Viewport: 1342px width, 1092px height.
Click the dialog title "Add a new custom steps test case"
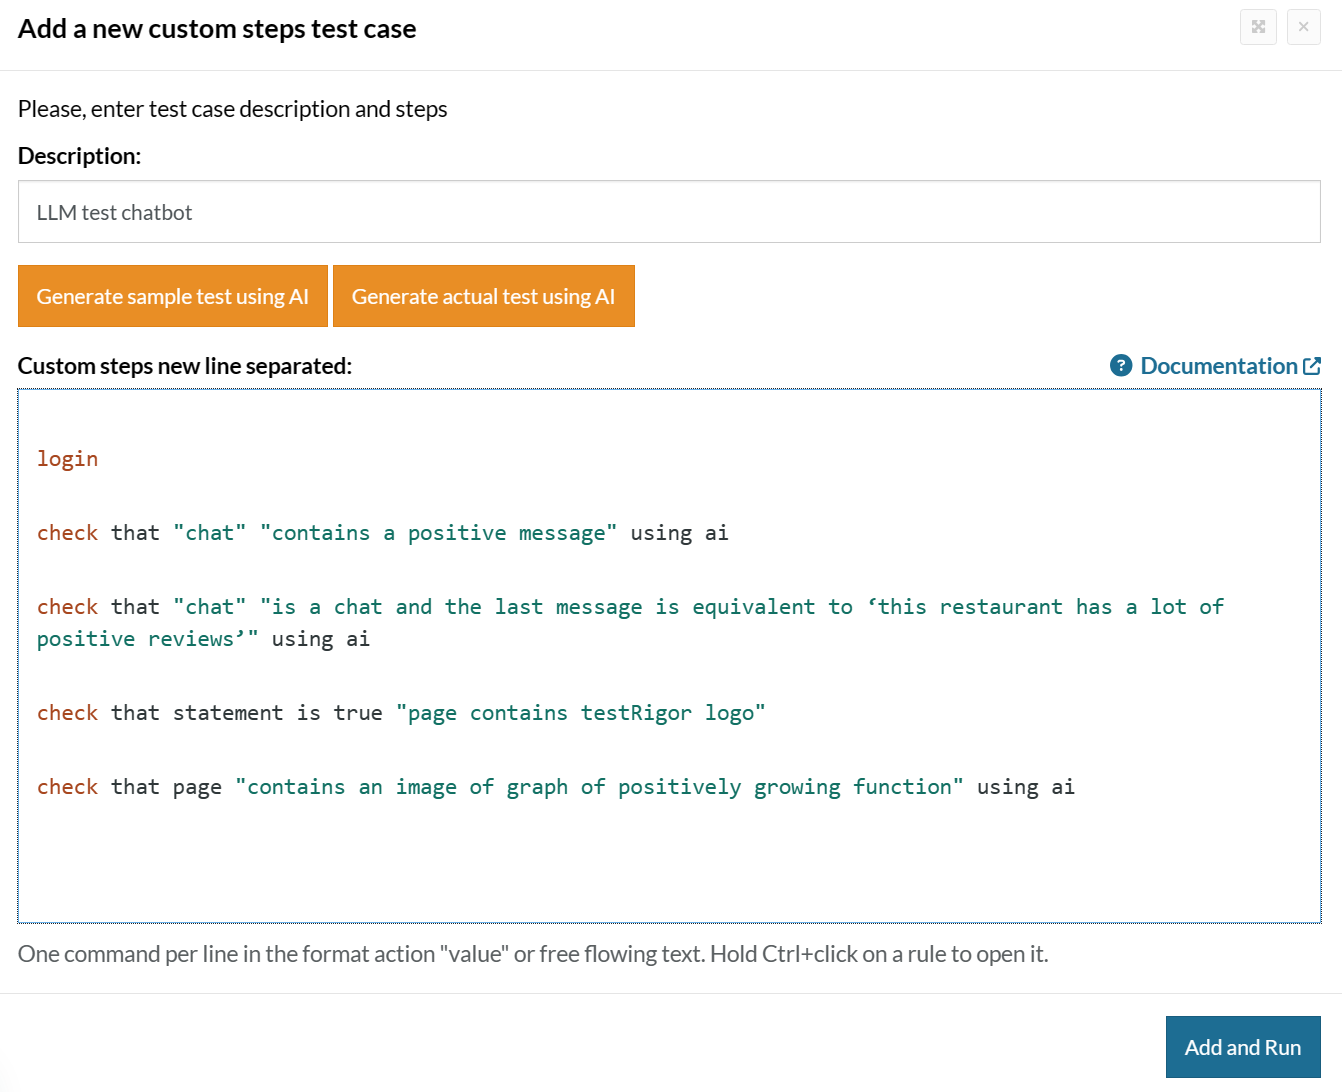pos(217,29)
